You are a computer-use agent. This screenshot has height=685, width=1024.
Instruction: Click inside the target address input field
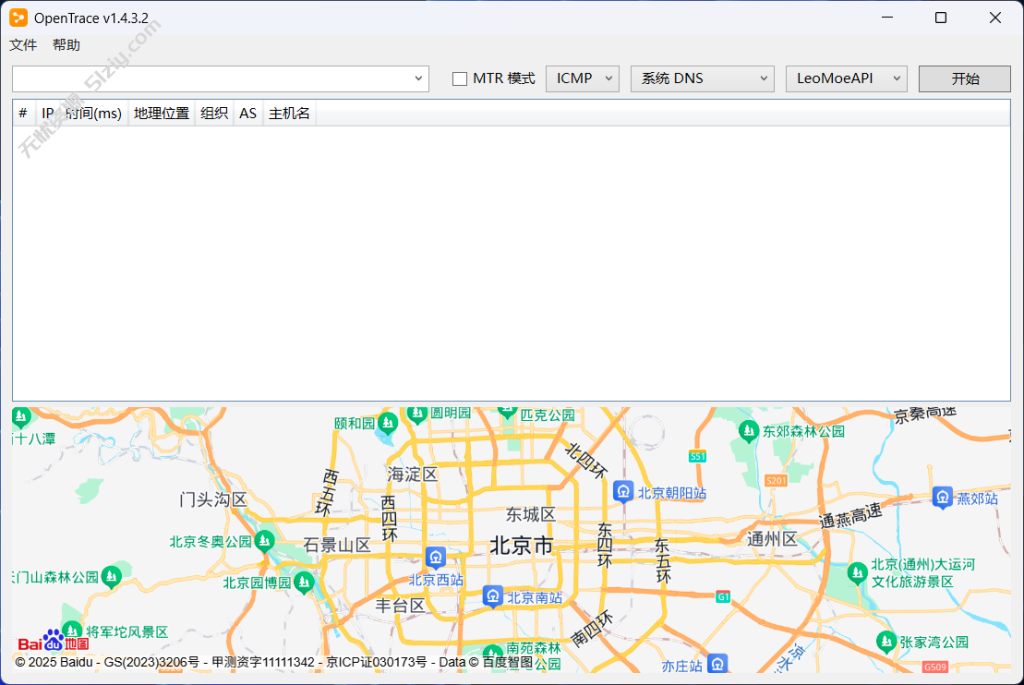point(200,78)
